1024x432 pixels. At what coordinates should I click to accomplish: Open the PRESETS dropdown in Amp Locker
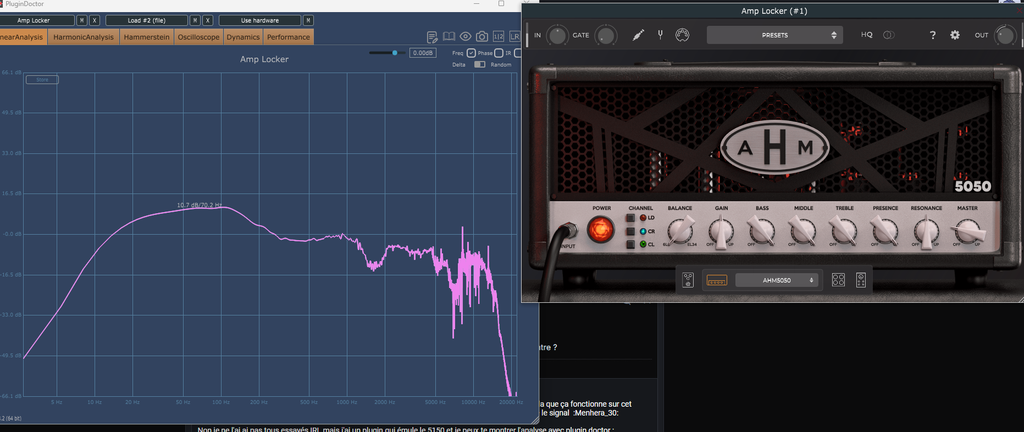click(775, 35)
